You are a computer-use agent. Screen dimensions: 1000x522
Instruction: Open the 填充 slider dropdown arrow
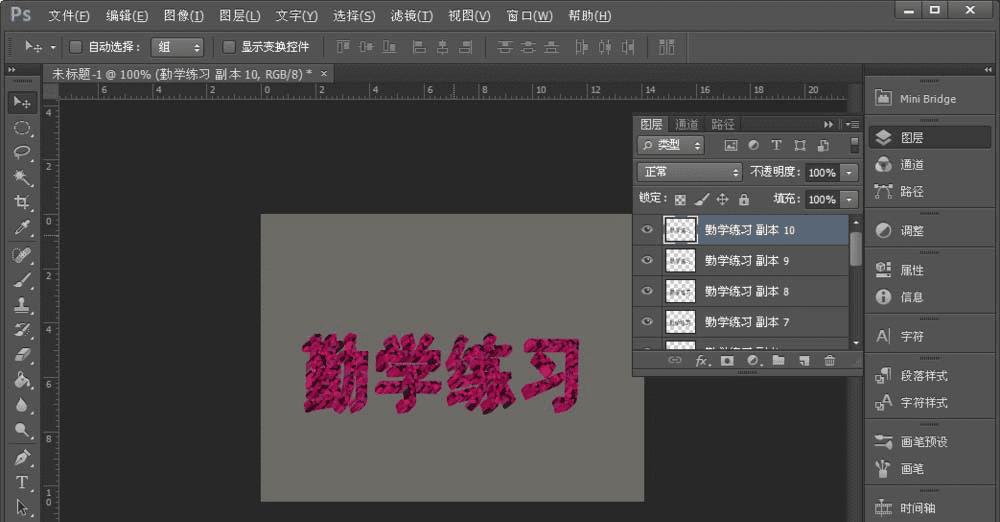(849, 200)
